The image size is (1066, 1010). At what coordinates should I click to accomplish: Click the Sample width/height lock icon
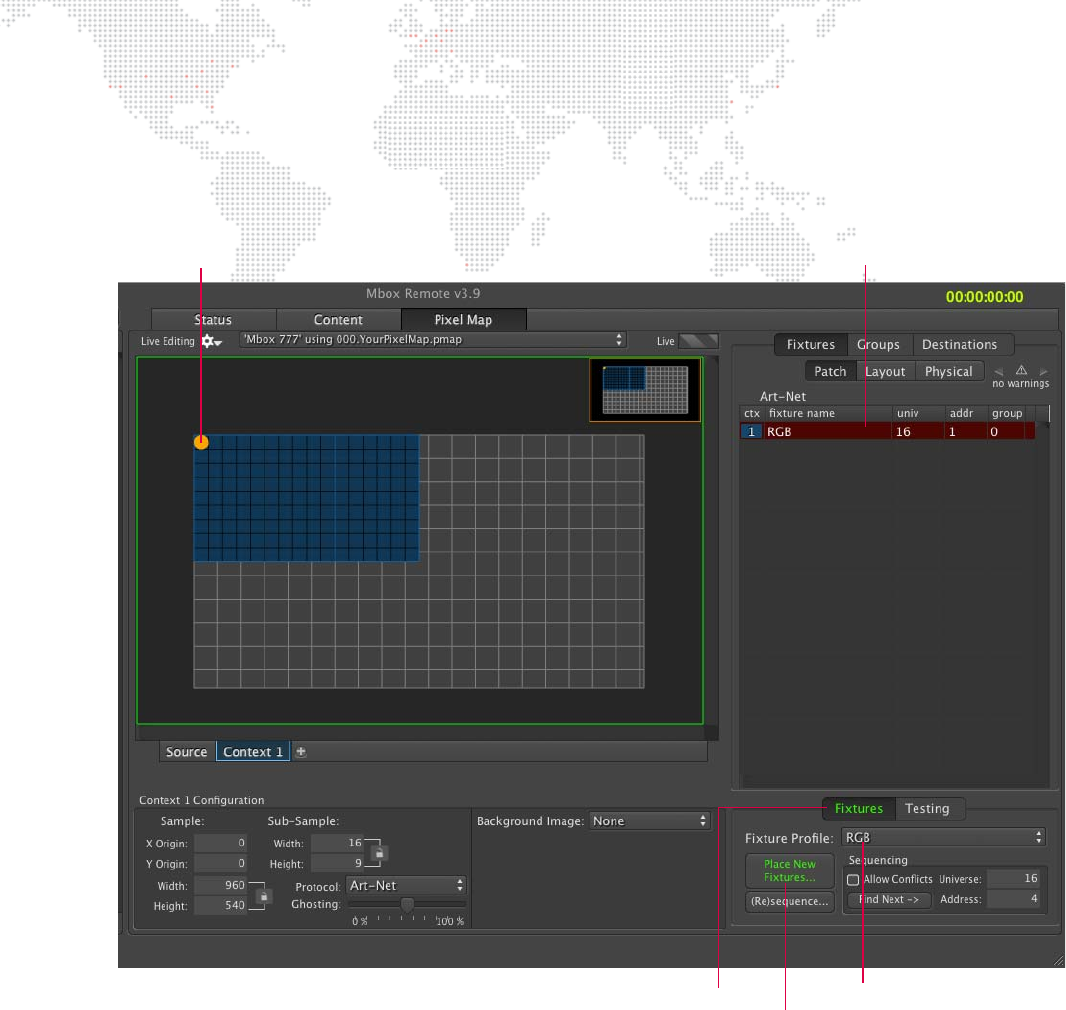tap(263, 896)
